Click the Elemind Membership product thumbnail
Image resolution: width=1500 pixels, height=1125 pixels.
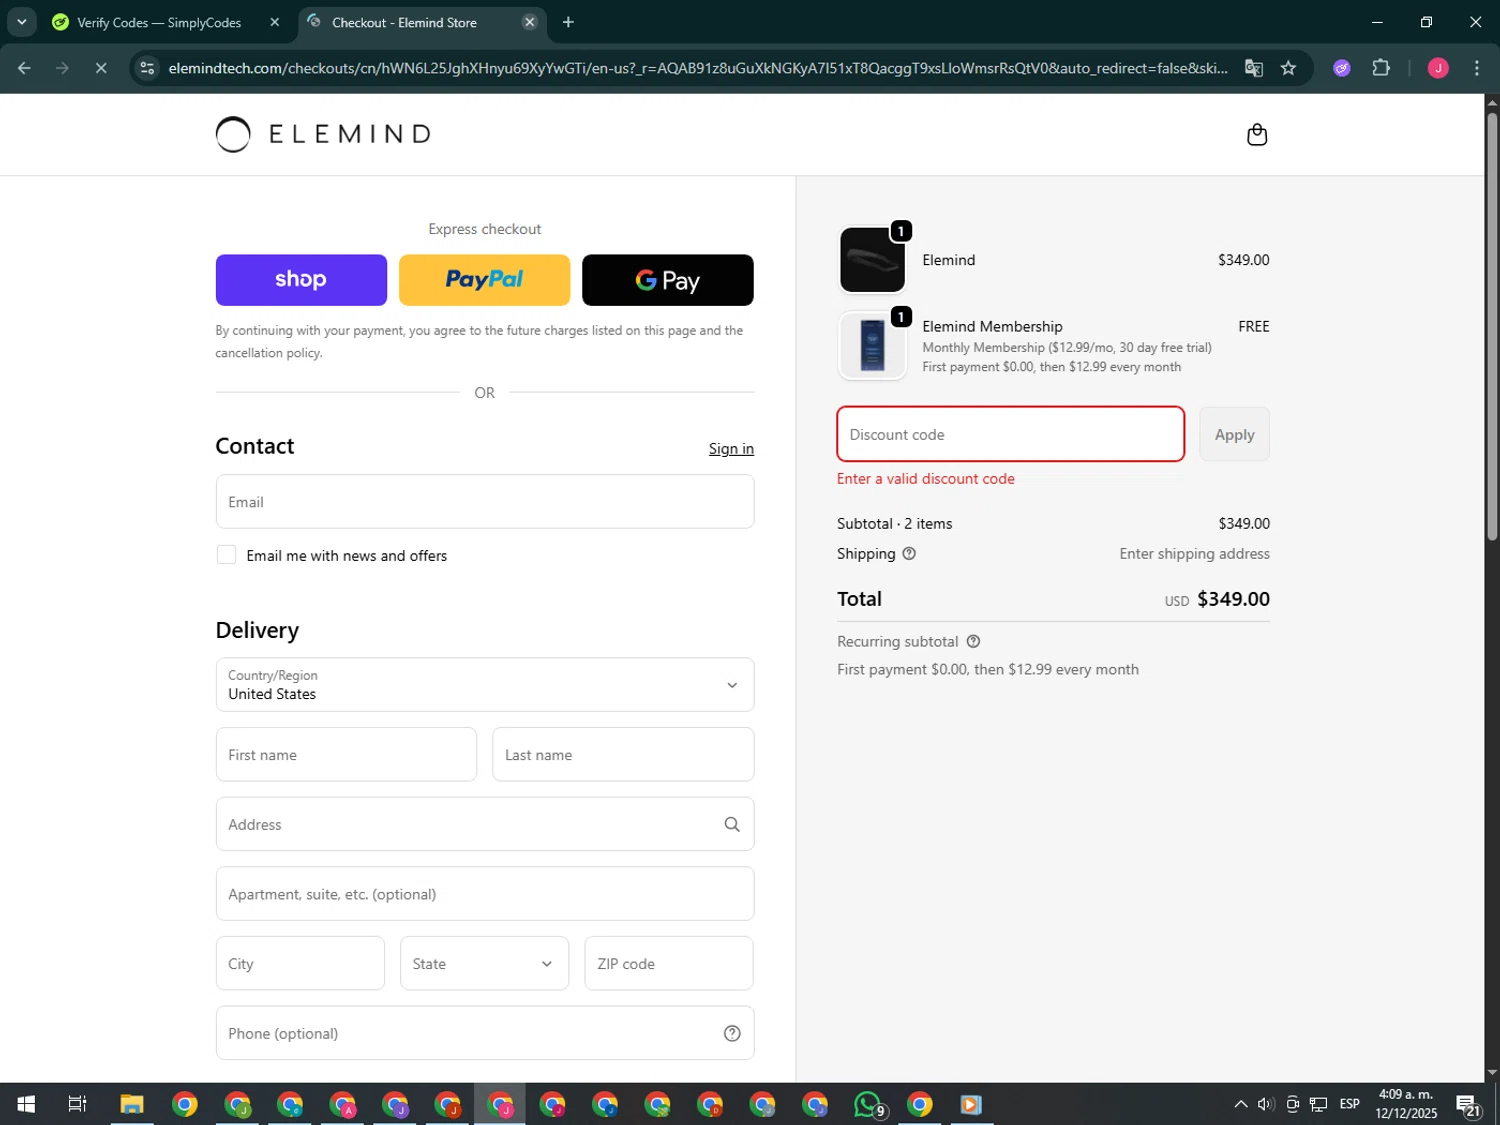[x=872, y=346]
